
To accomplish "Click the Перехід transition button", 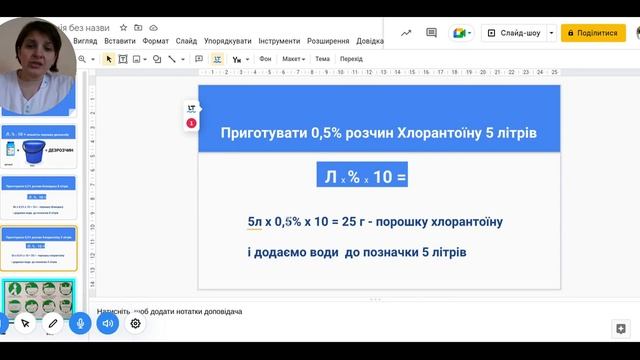I will [351, 59].
